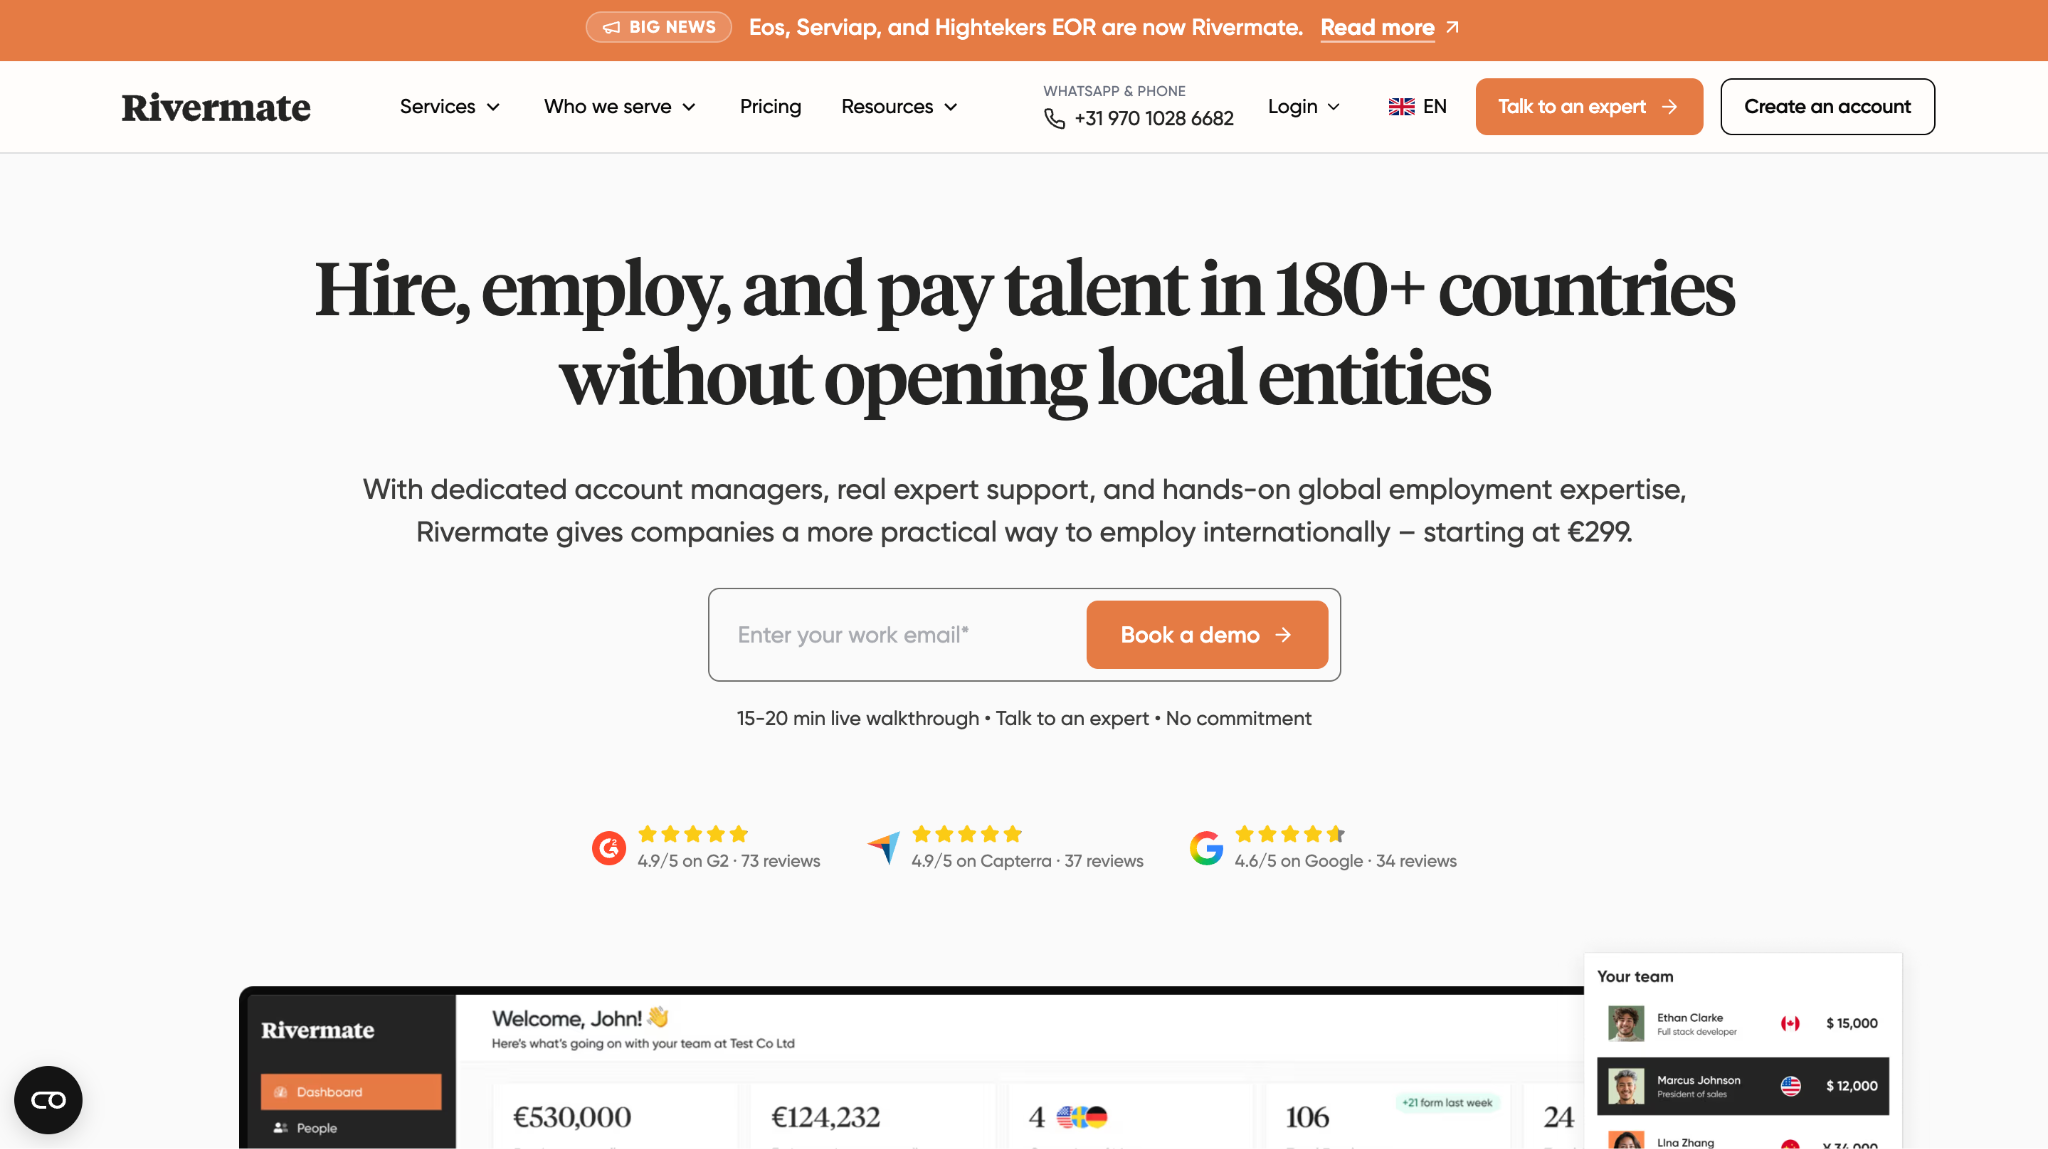The width and height of the screenshot is (2048, 1149).
Task: Select the Ethan Clarke team row
Action: tap(1742, 1023)
